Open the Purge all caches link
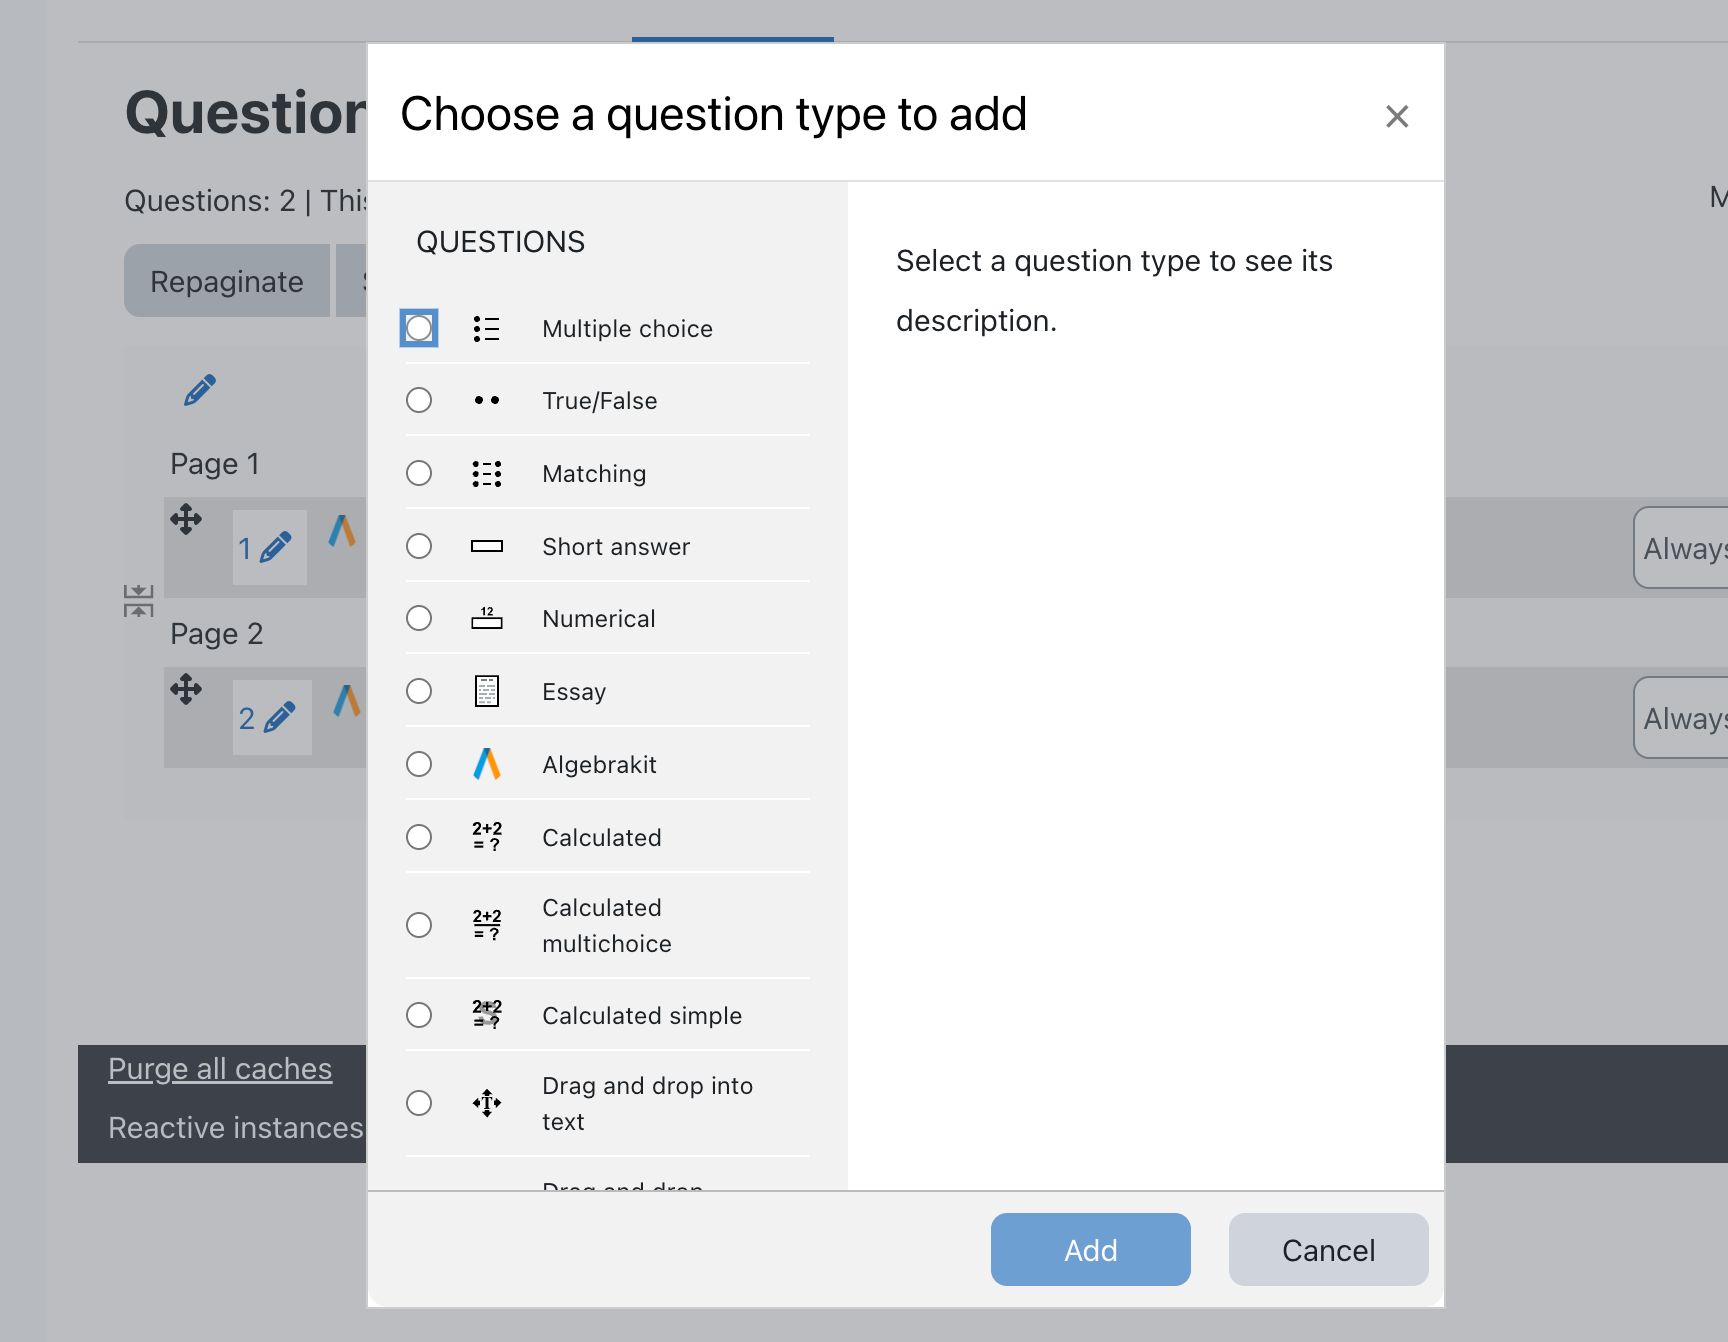The width and height of the screenshot is (1728, 1342). [220, 1068]
